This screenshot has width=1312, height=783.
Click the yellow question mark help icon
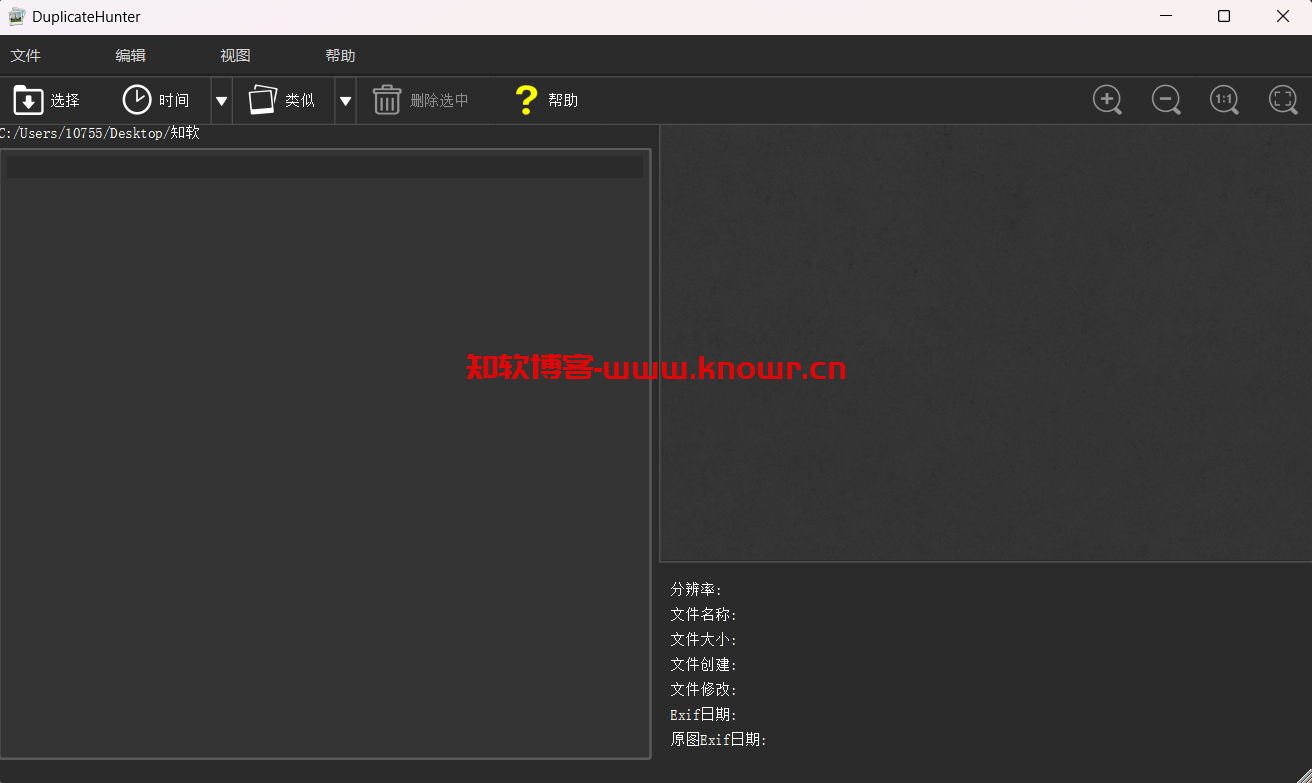[526, 100]
